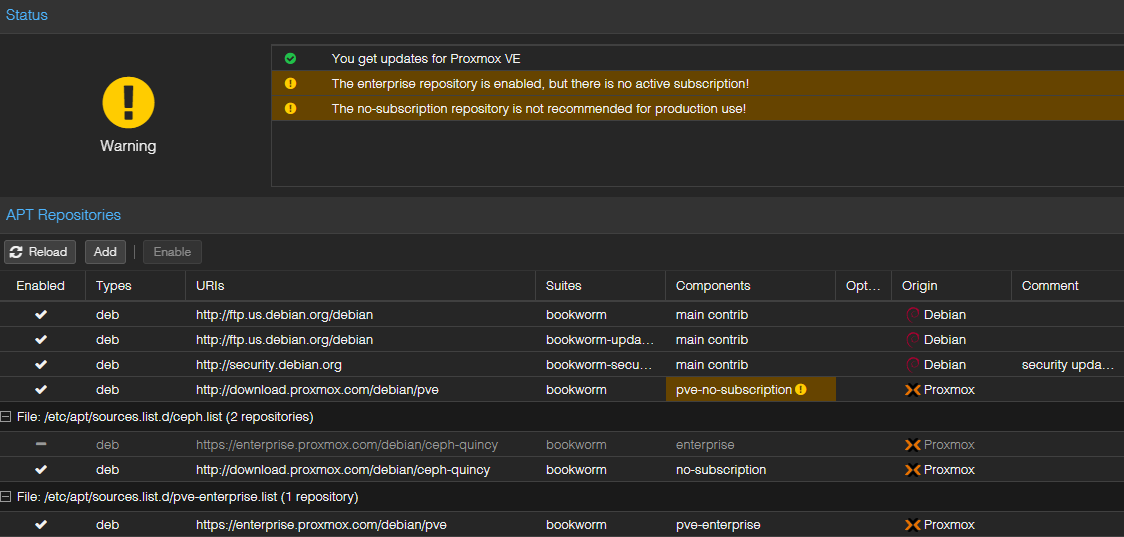Click Proxmox logo in ceph-quincy no-subscription row

[913, 470]
